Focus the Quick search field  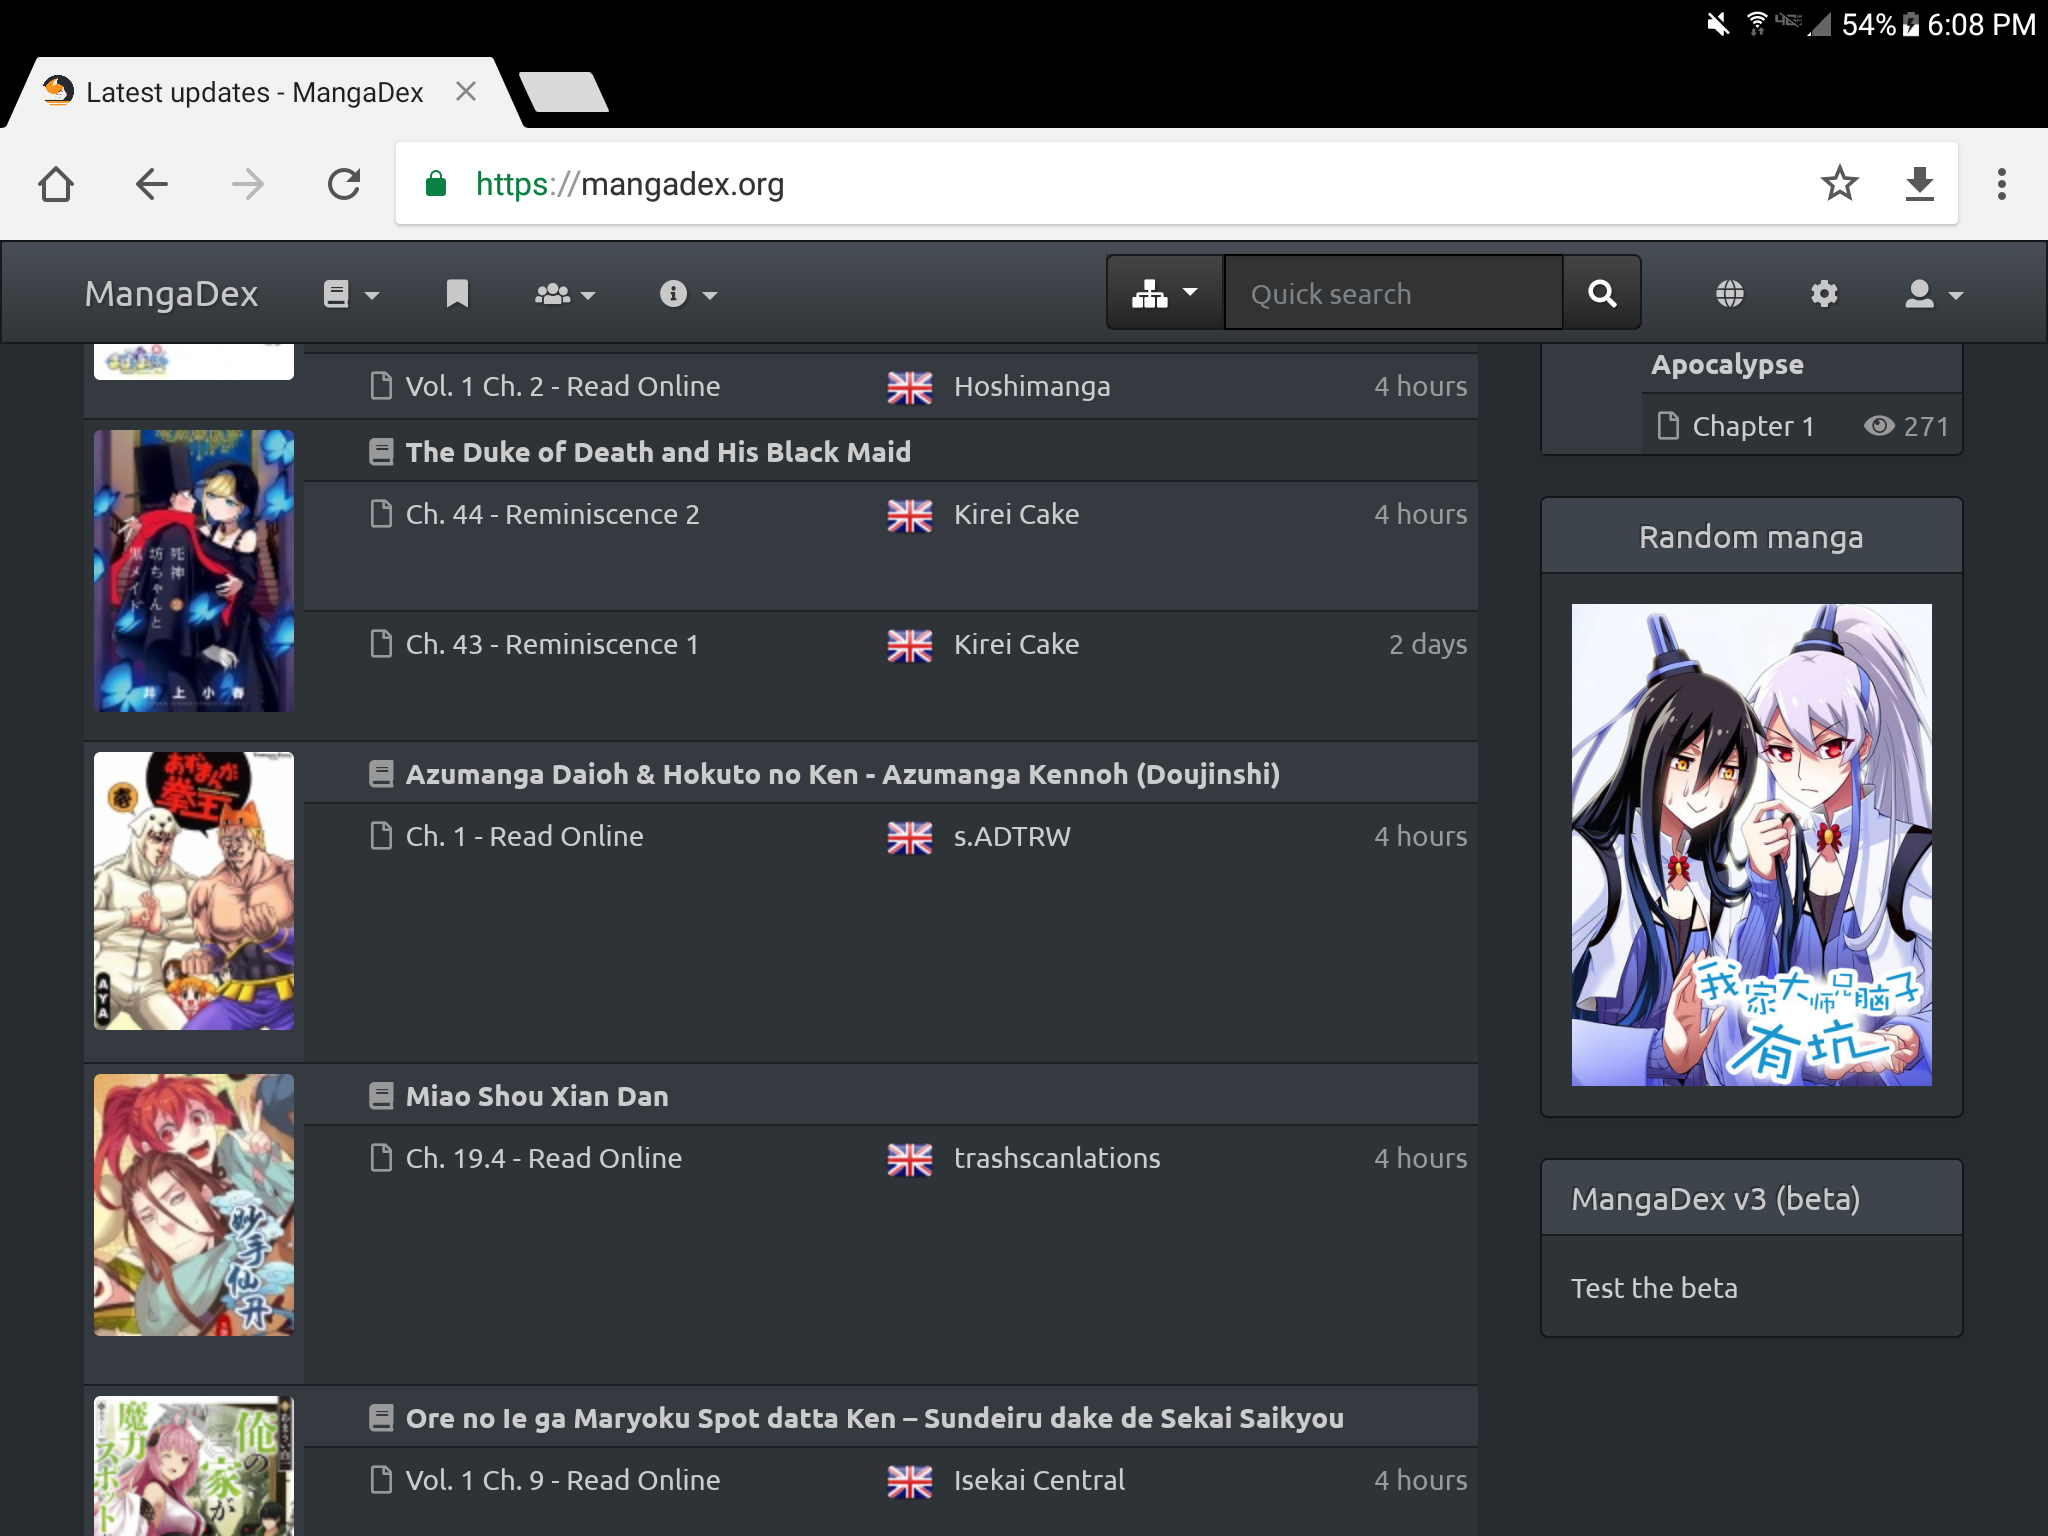point(1393,293)
